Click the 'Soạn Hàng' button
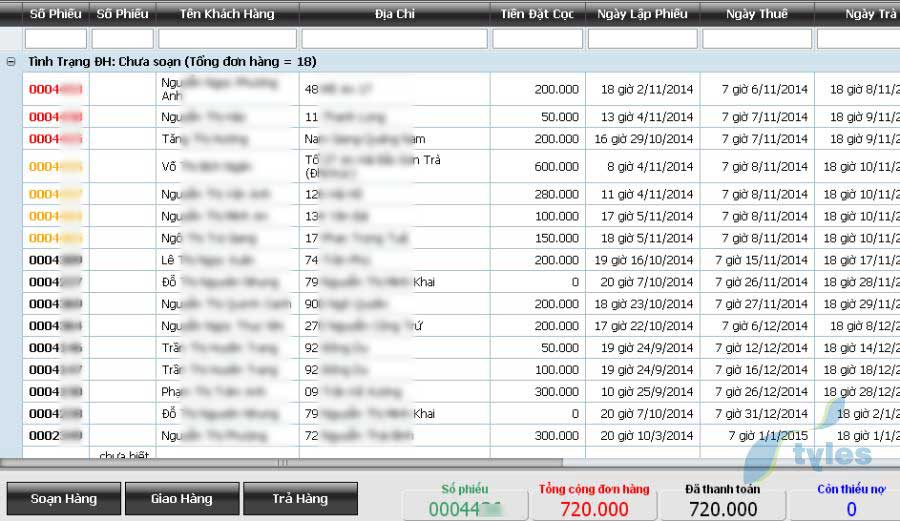This screenshot has height=521, width=900. pos(63,499)
